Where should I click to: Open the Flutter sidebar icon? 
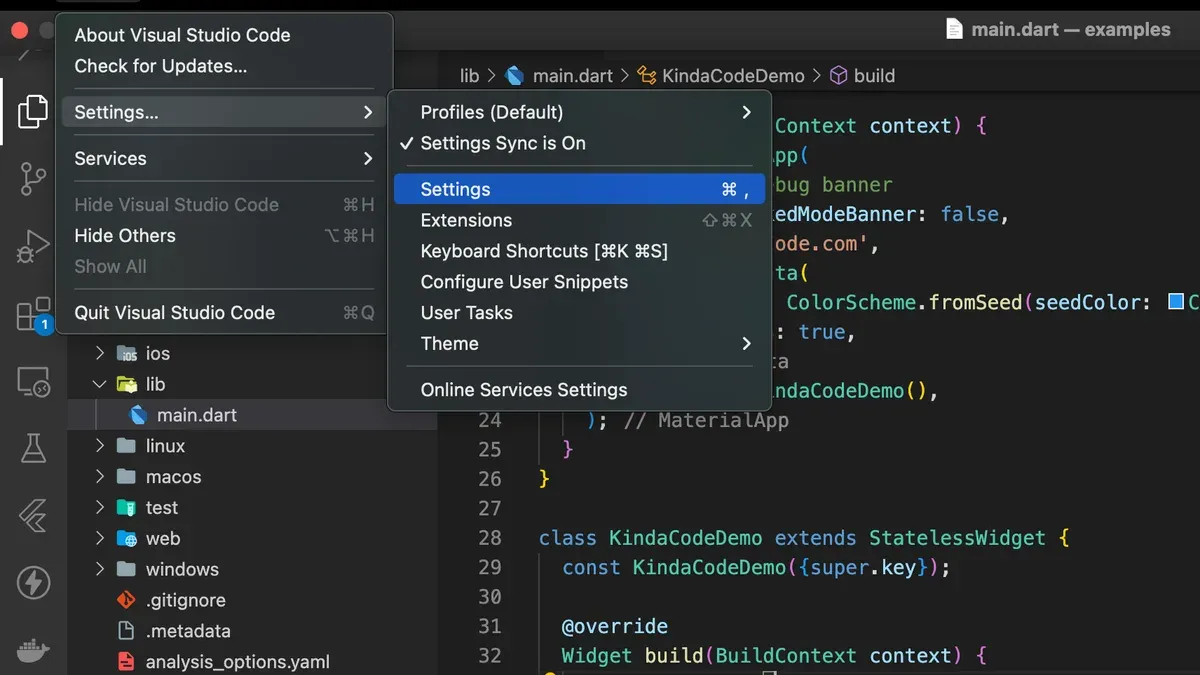(x=33, y=516)
